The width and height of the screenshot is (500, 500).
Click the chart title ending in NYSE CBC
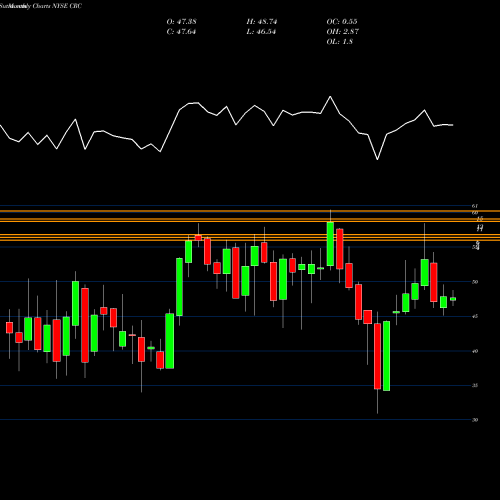tap(41, 6)
